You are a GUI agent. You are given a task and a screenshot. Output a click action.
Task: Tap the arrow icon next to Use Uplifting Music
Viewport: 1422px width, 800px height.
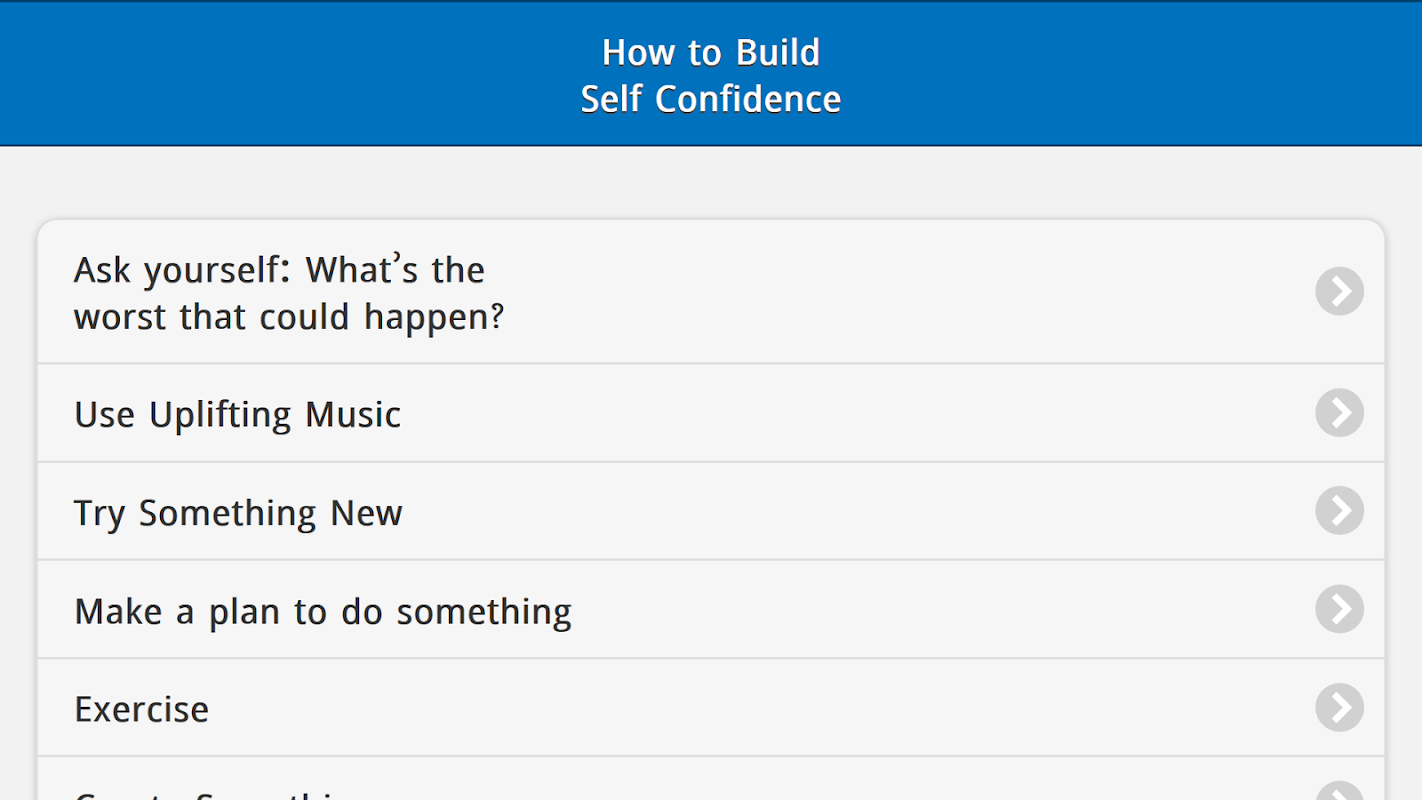pos(1340,413)
